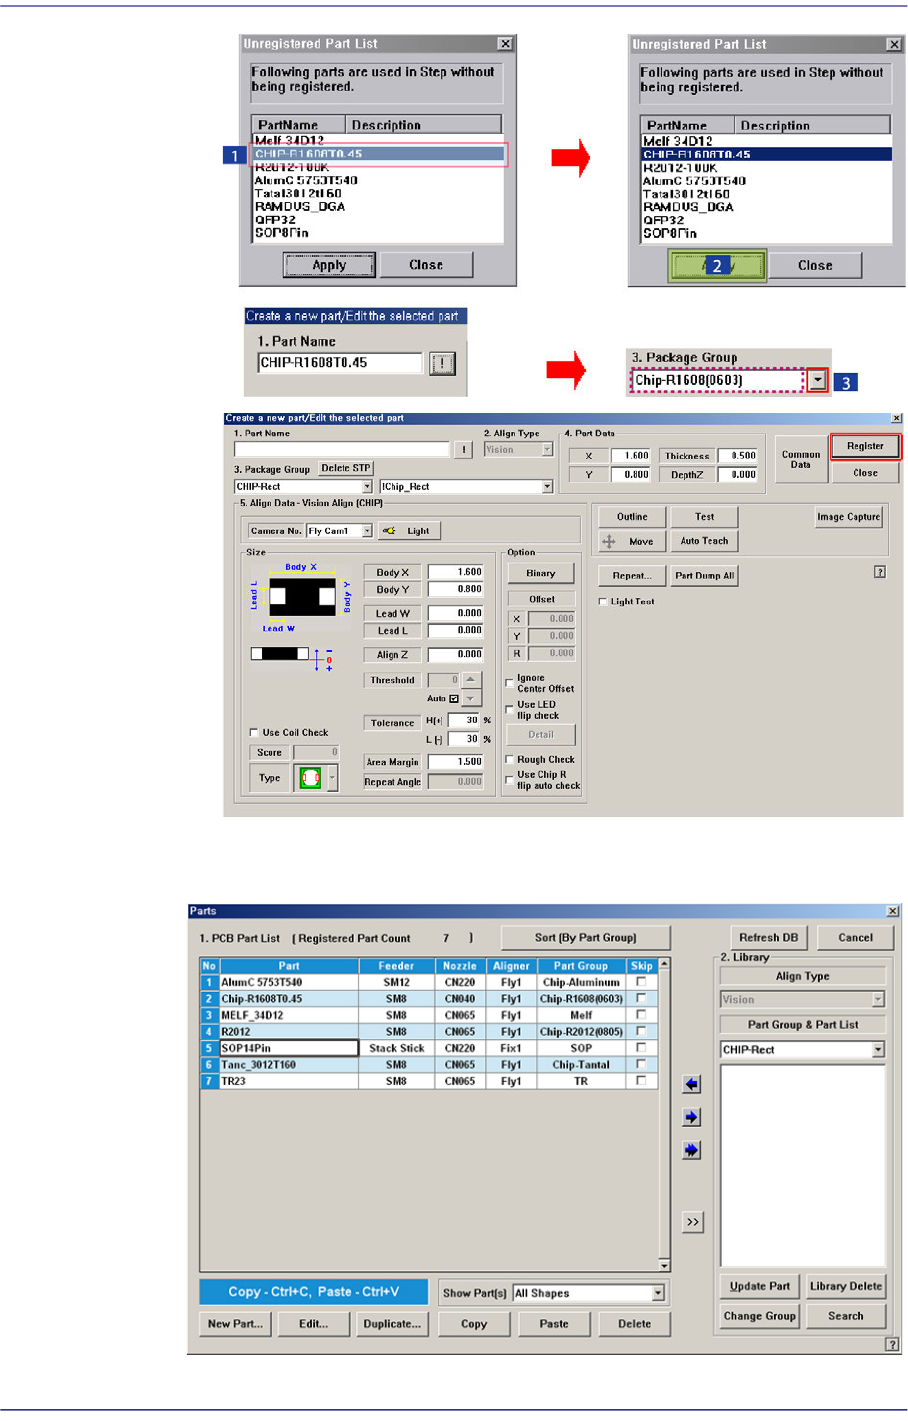Open the !Chip_Rect dropdown
Viewport: 908px width, 1421px height.
click(547, 487)
